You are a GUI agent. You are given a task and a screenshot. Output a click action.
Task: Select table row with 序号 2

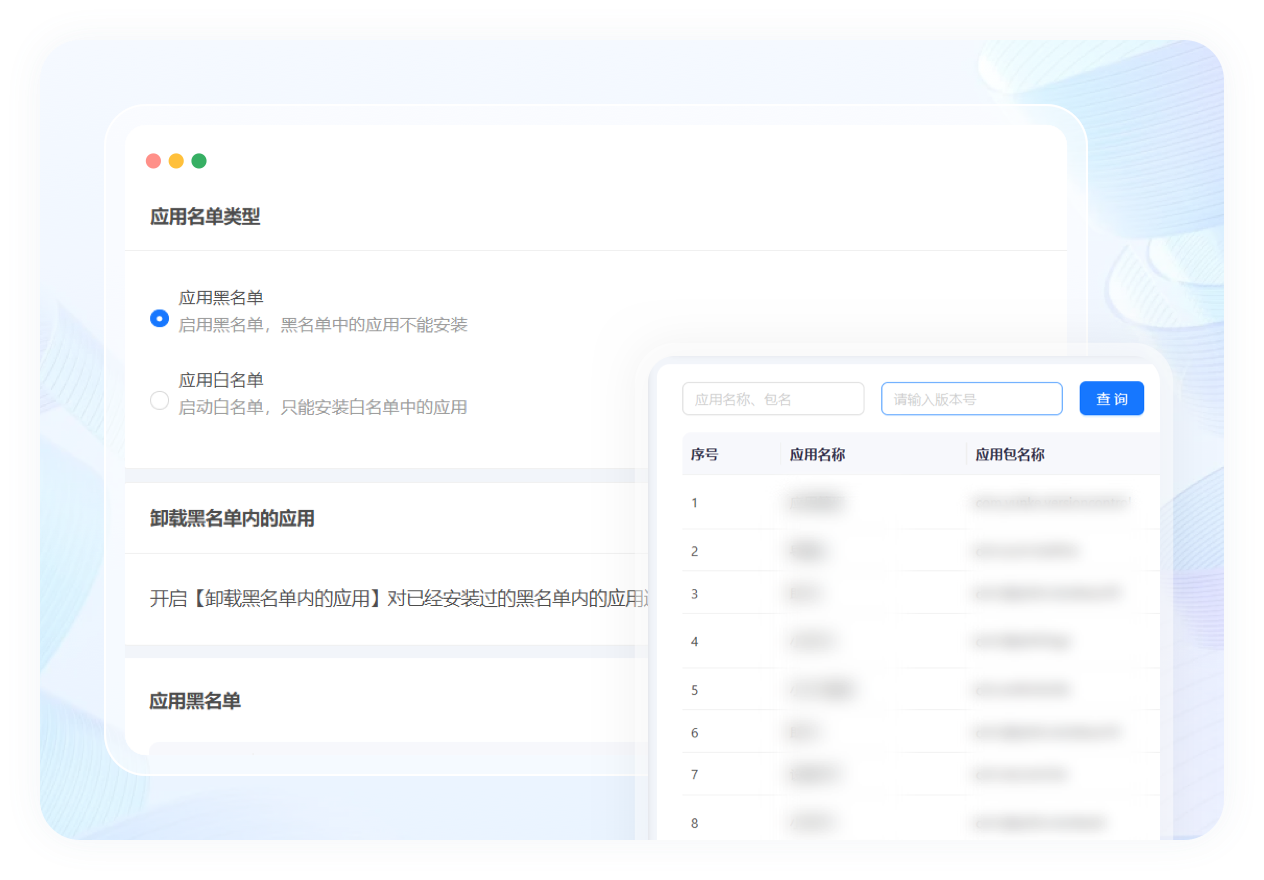[920, 551]
